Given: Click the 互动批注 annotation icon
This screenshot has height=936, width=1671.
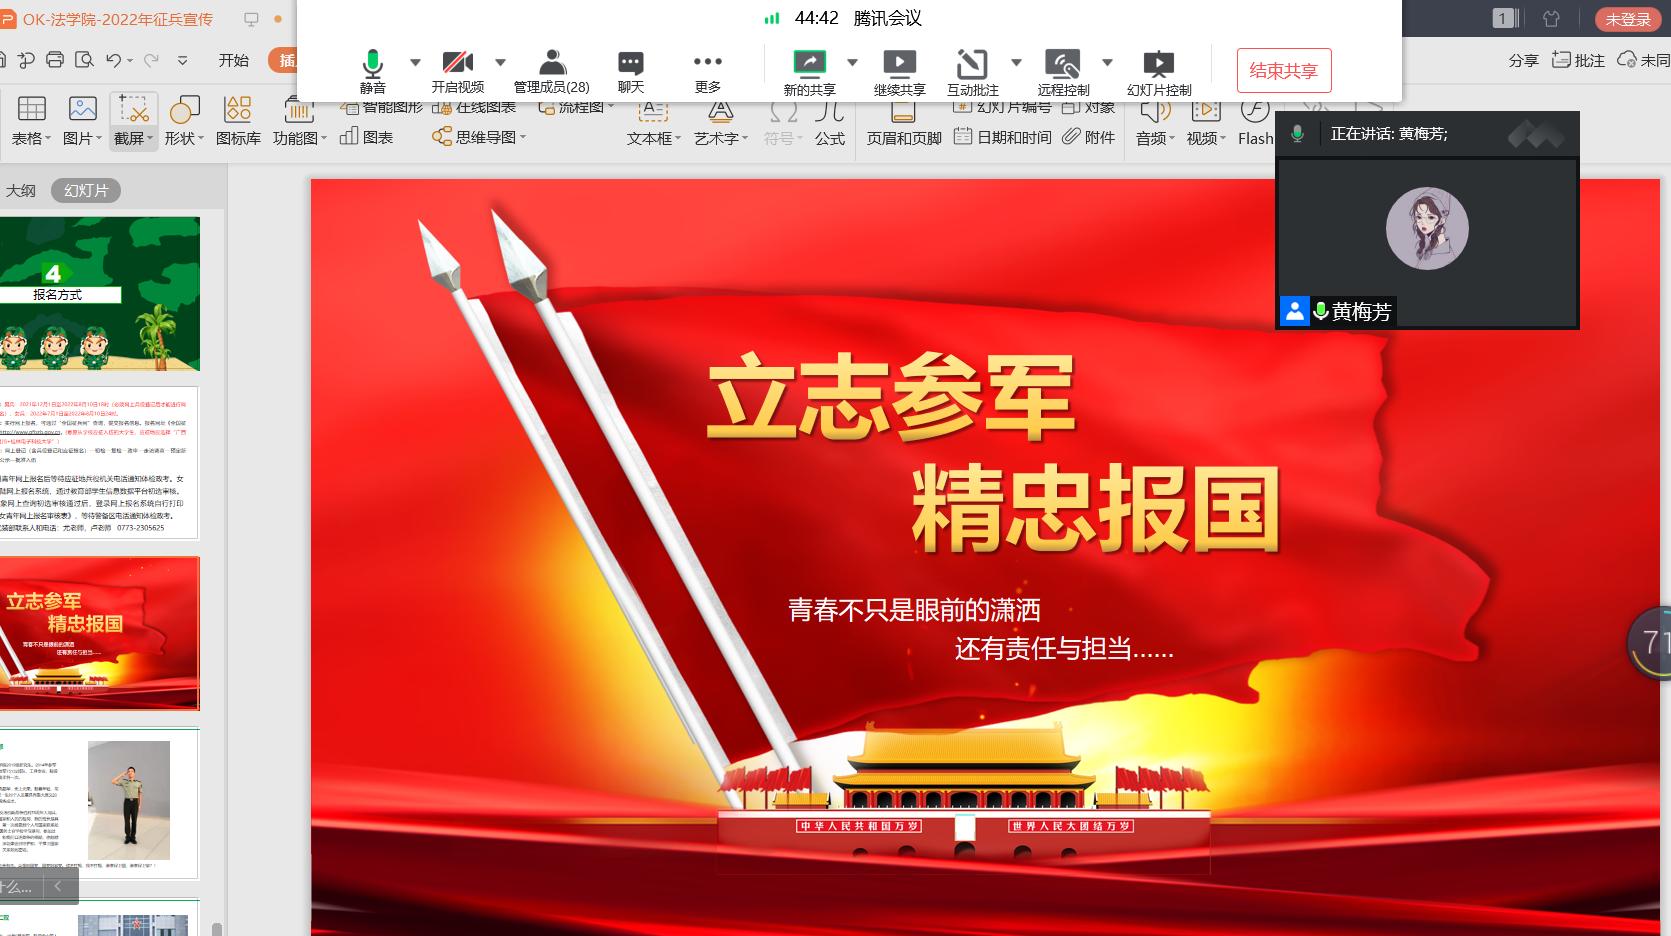Looking at the screenshot, I should coord(972,70).
